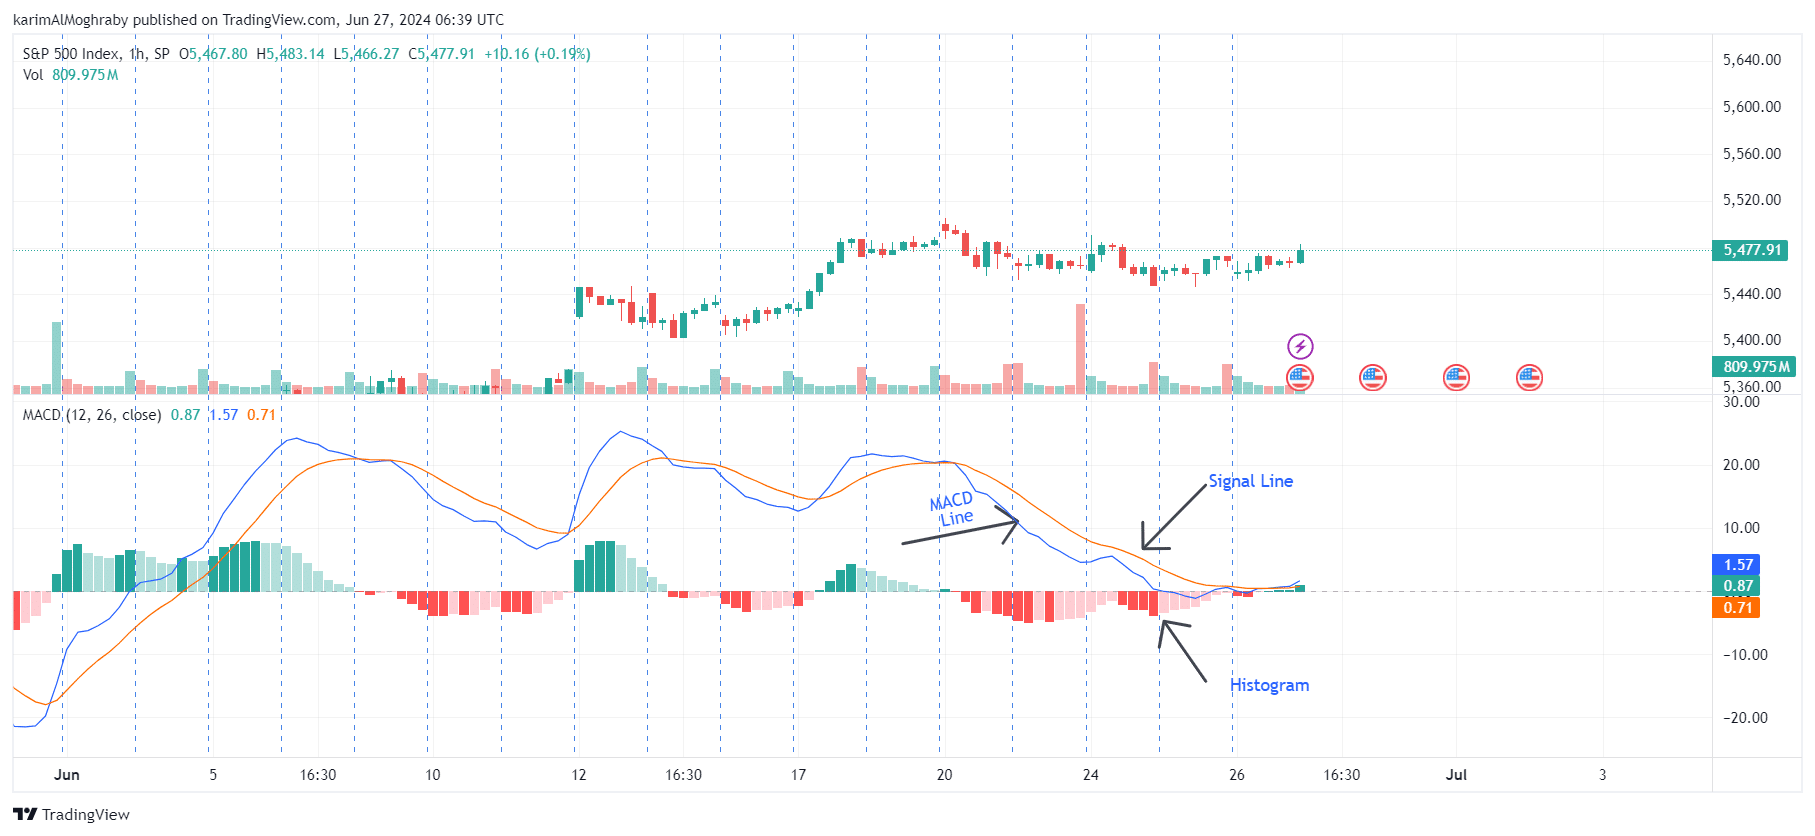The height and width of the screenshot is (836, 1815).
Task: Click the 5,640.00 price axis label
Action: pyautogui.click(x=1752, y=60)
